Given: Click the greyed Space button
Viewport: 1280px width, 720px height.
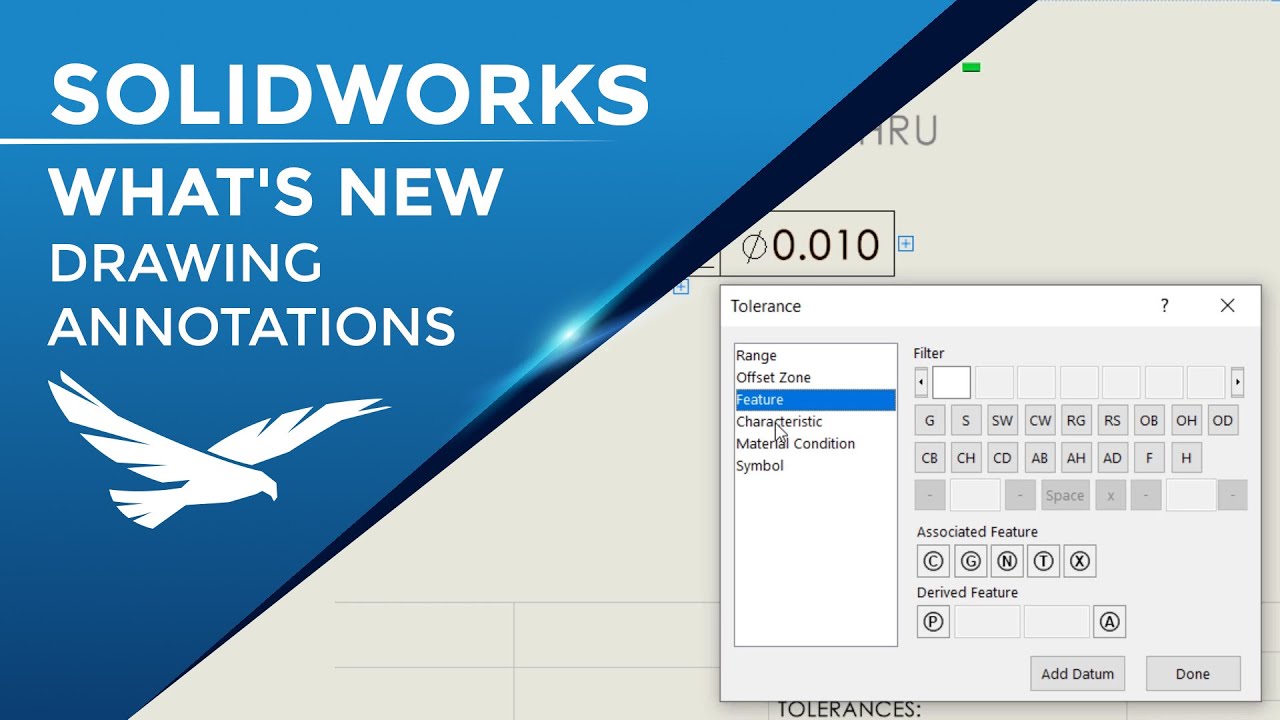Looking at the screenshot, I should pyautogui.click(x=1065, y=495).
